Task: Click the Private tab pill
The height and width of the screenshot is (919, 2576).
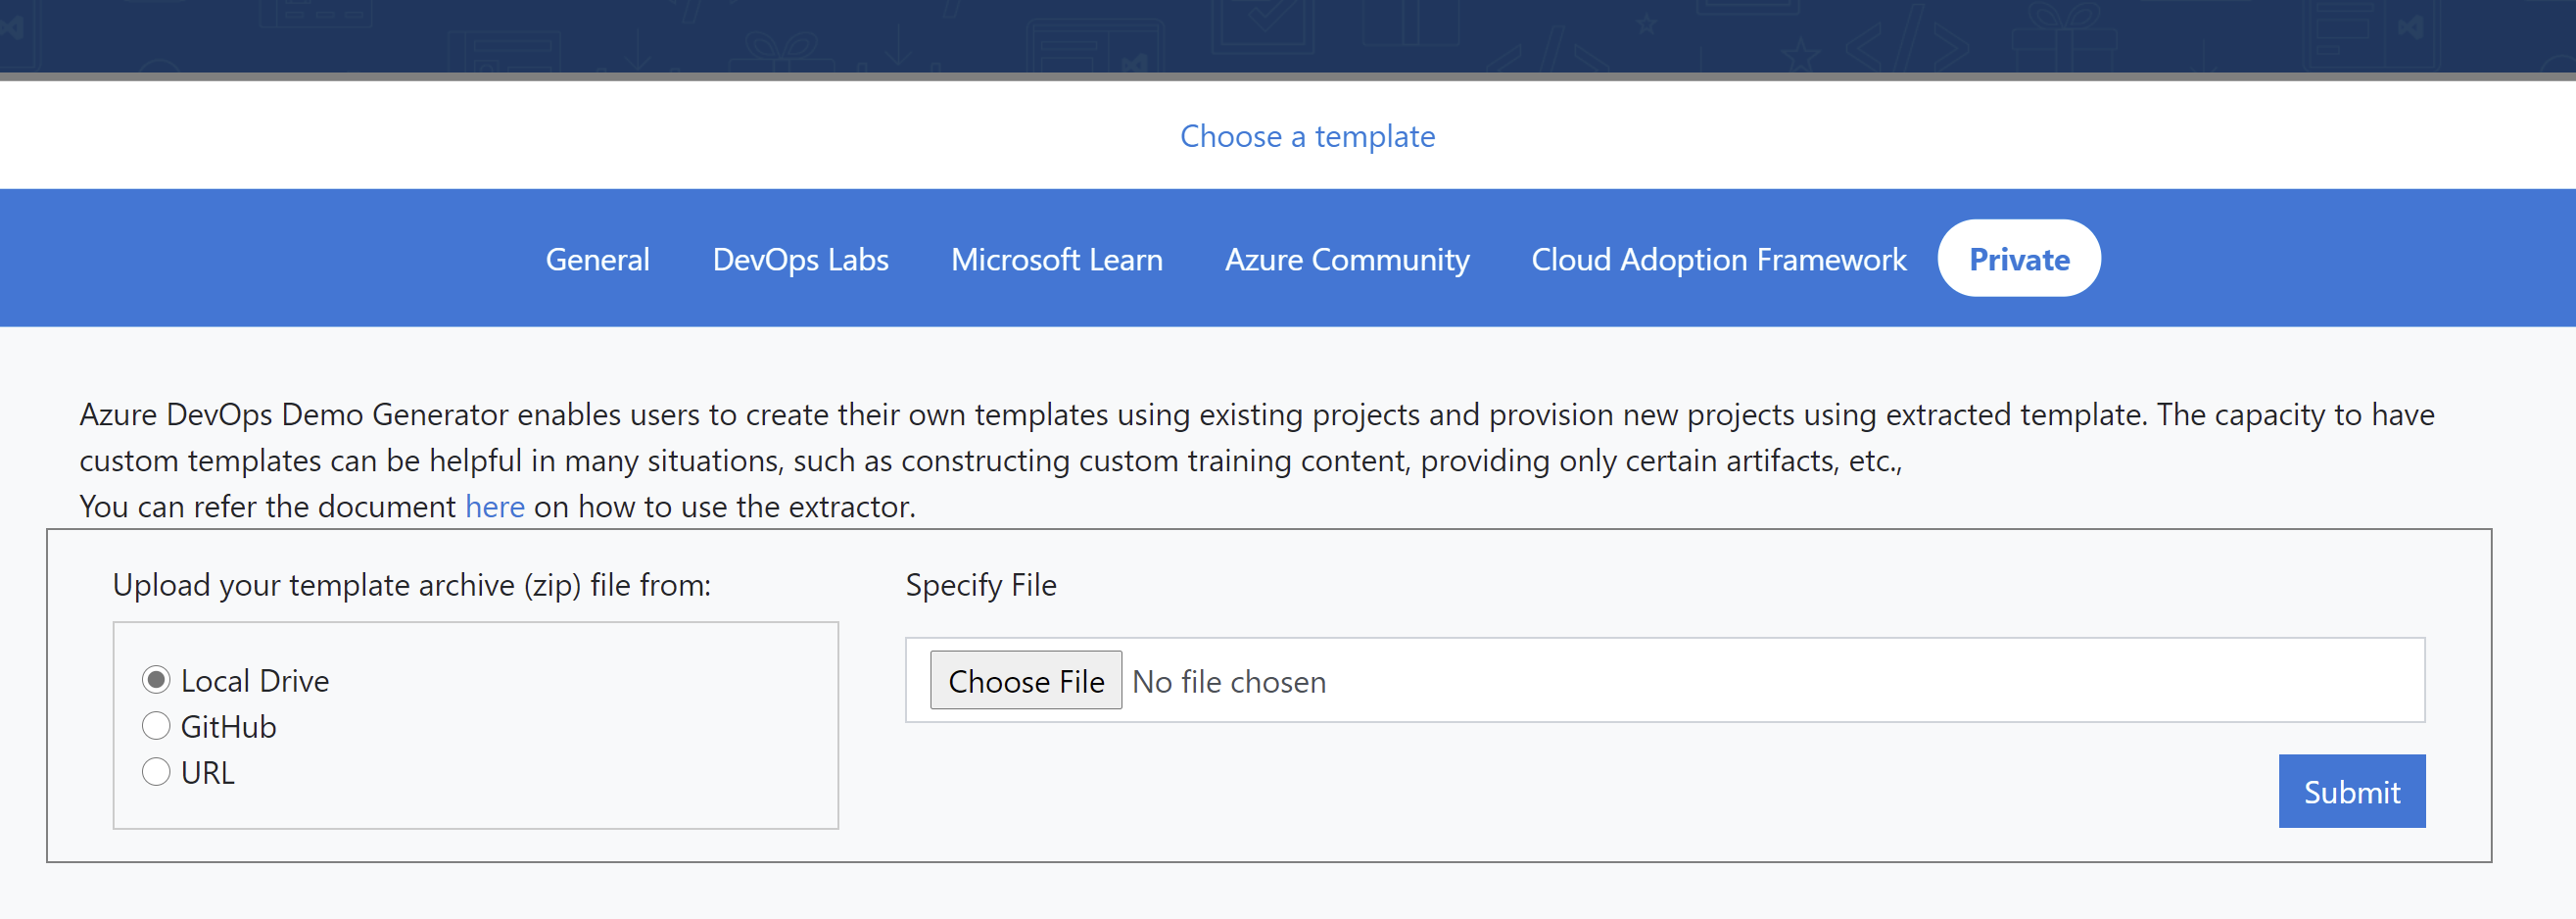Action: coord(2018,259)
